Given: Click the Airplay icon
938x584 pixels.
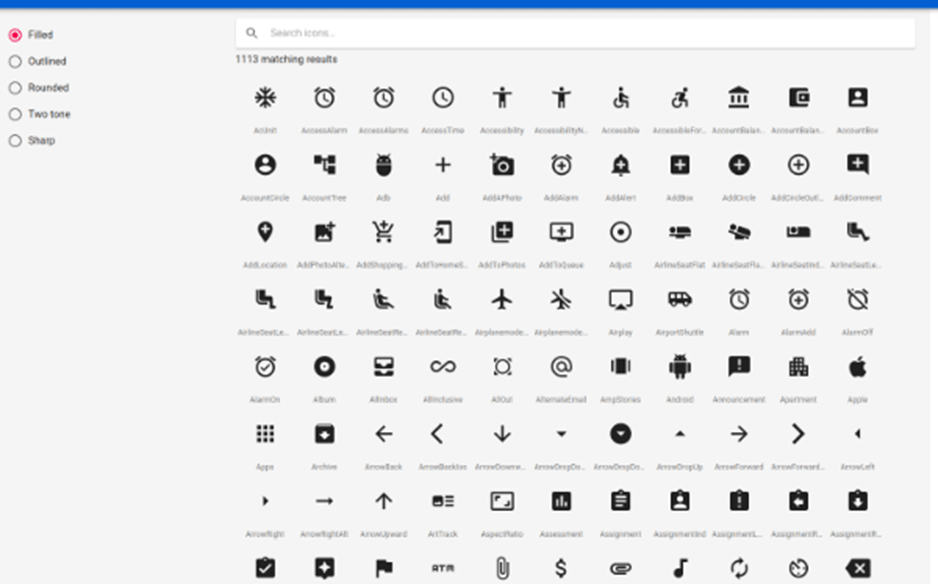Looking at the screenshot, I should pos(620,299).
